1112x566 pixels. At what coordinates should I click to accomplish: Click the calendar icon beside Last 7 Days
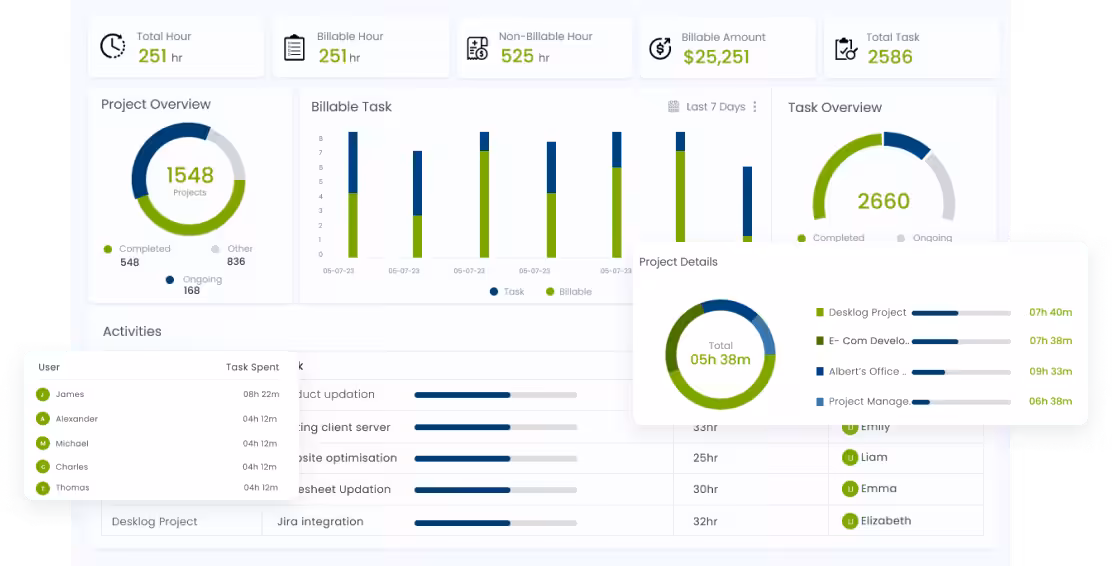(674, 107)
